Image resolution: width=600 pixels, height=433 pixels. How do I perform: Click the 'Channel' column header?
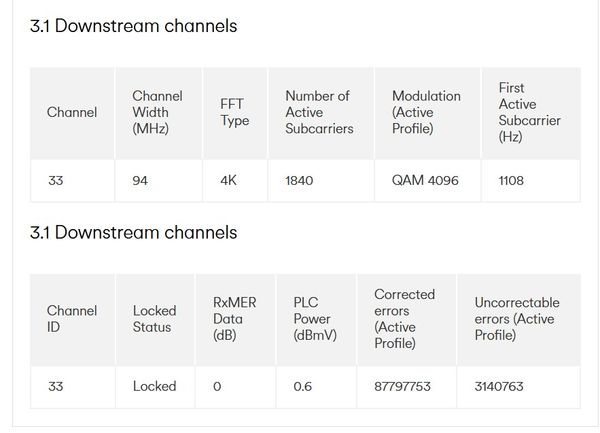click(x=72, y=112)
